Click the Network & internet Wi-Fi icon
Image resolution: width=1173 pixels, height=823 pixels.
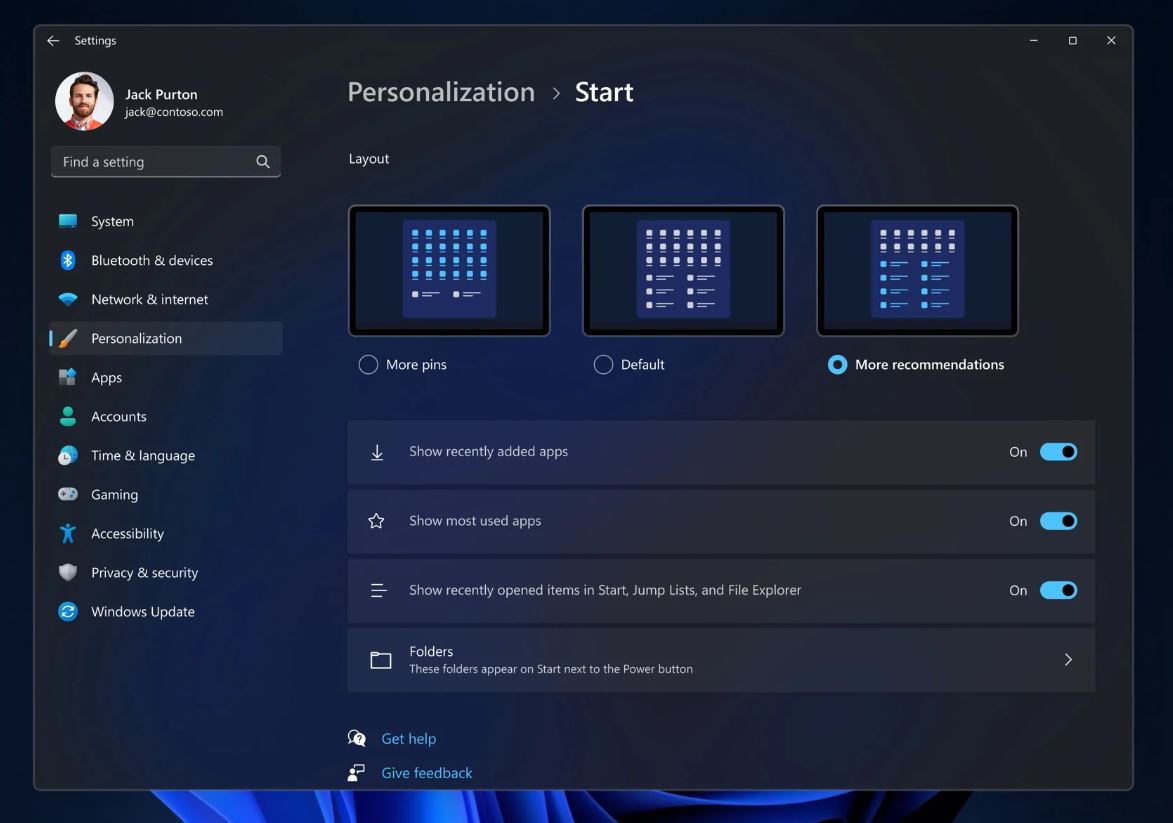point(68,299)
